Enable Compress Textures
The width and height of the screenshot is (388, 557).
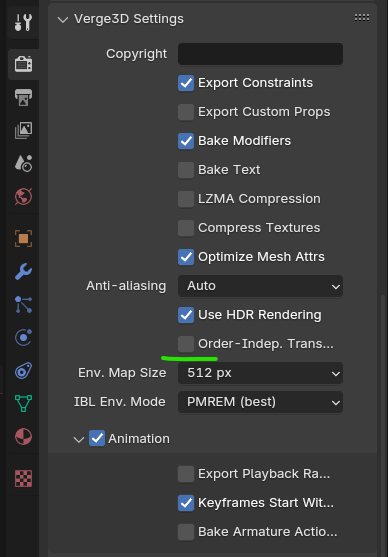[x=186, y=228]
